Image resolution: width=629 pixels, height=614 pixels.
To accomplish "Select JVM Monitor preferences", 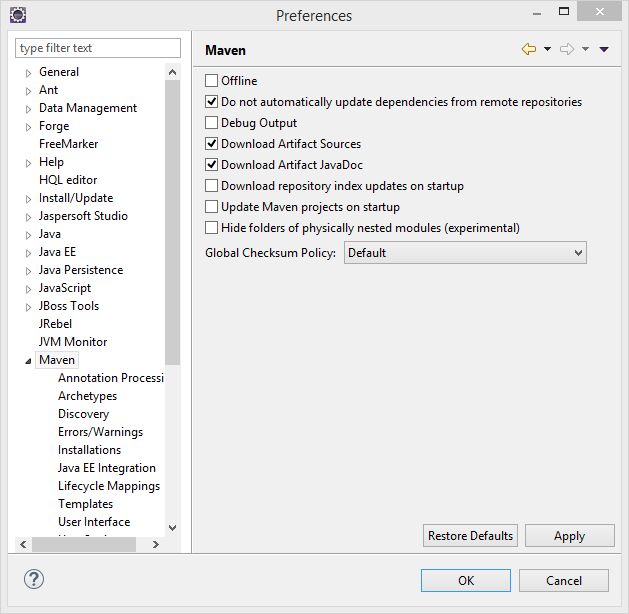I will pos(73,342).
